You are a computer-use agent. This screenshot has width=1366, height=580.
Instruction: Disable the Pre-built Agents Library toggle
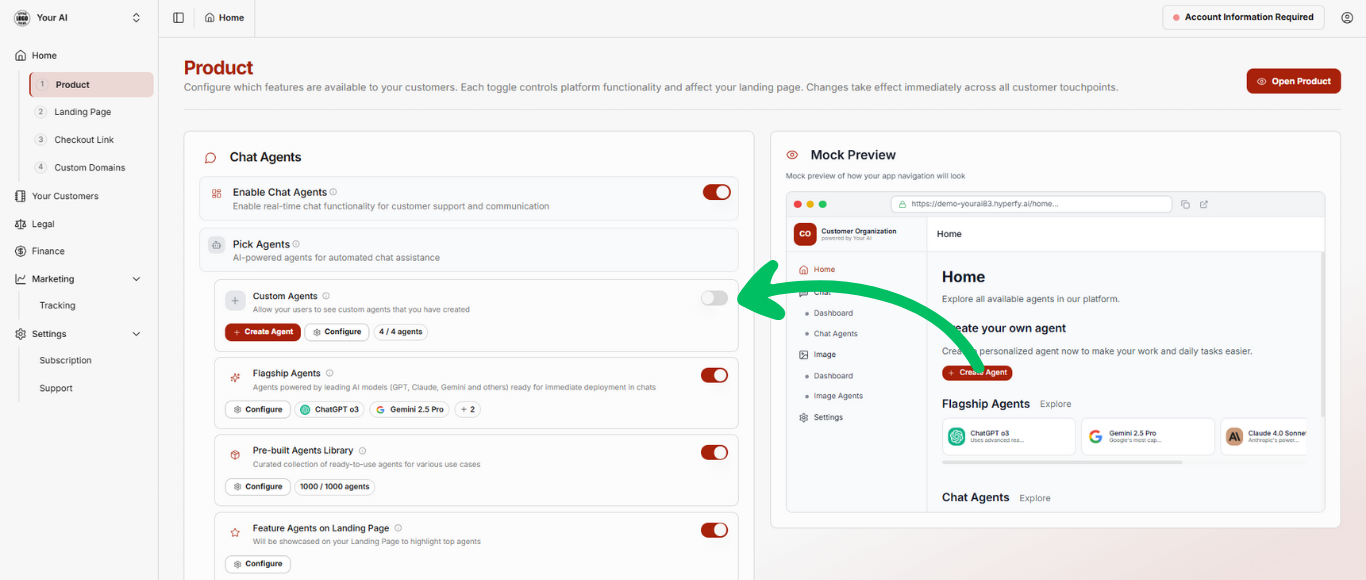point(714,452)
